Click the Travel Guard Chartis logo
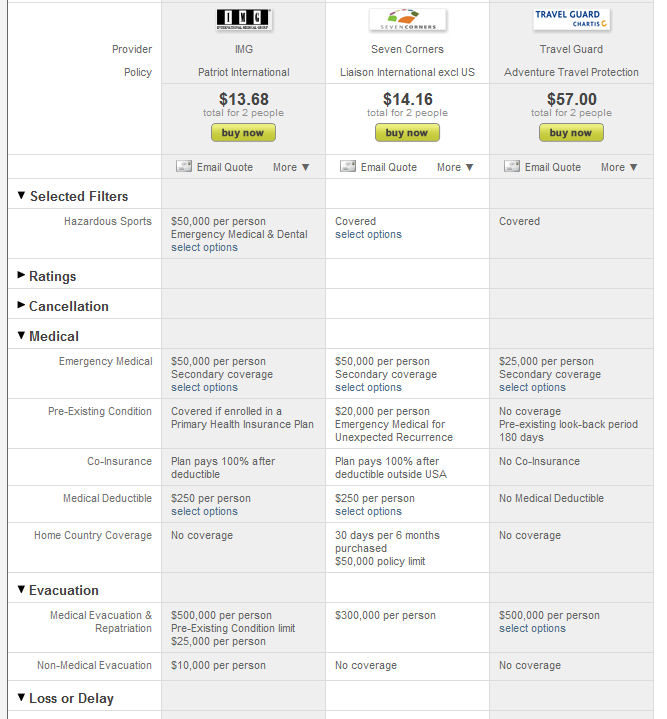The height and width of the screenshot is (719, 667). [571, 20]
